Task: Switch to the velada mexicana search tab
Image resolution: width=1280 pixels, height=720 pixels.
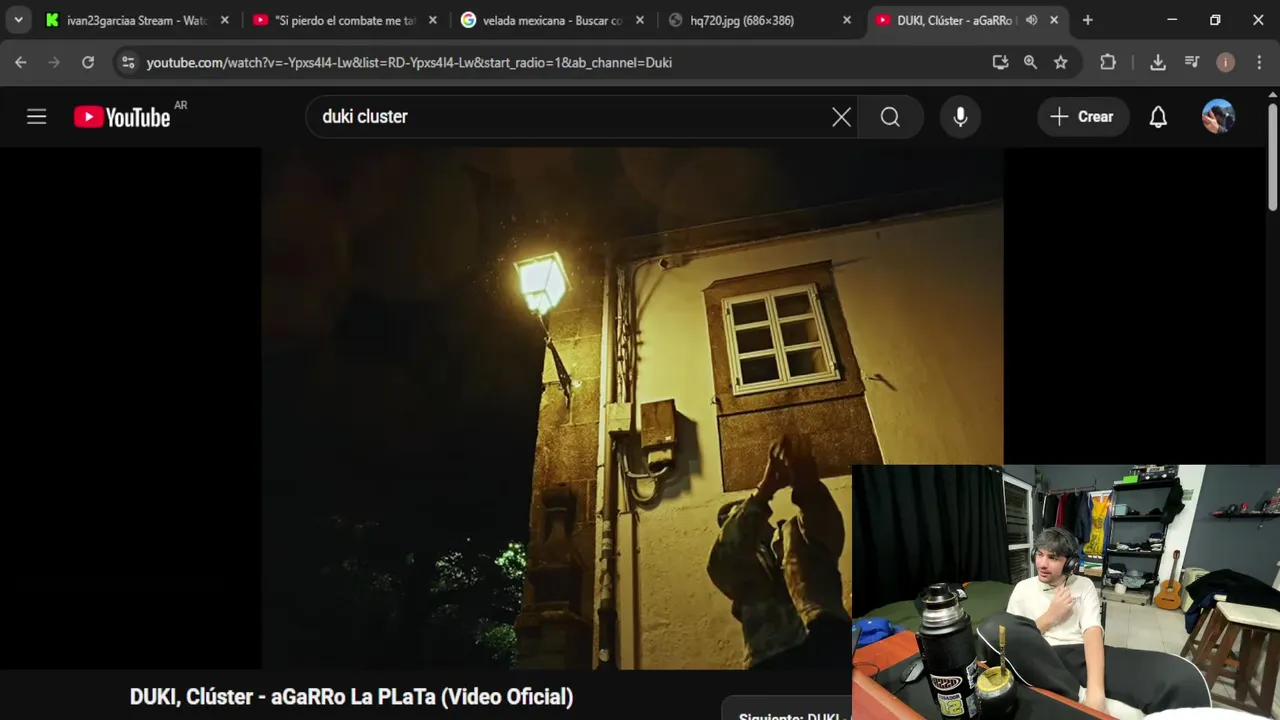Action: pyautogui.click(x=552, y=20)
